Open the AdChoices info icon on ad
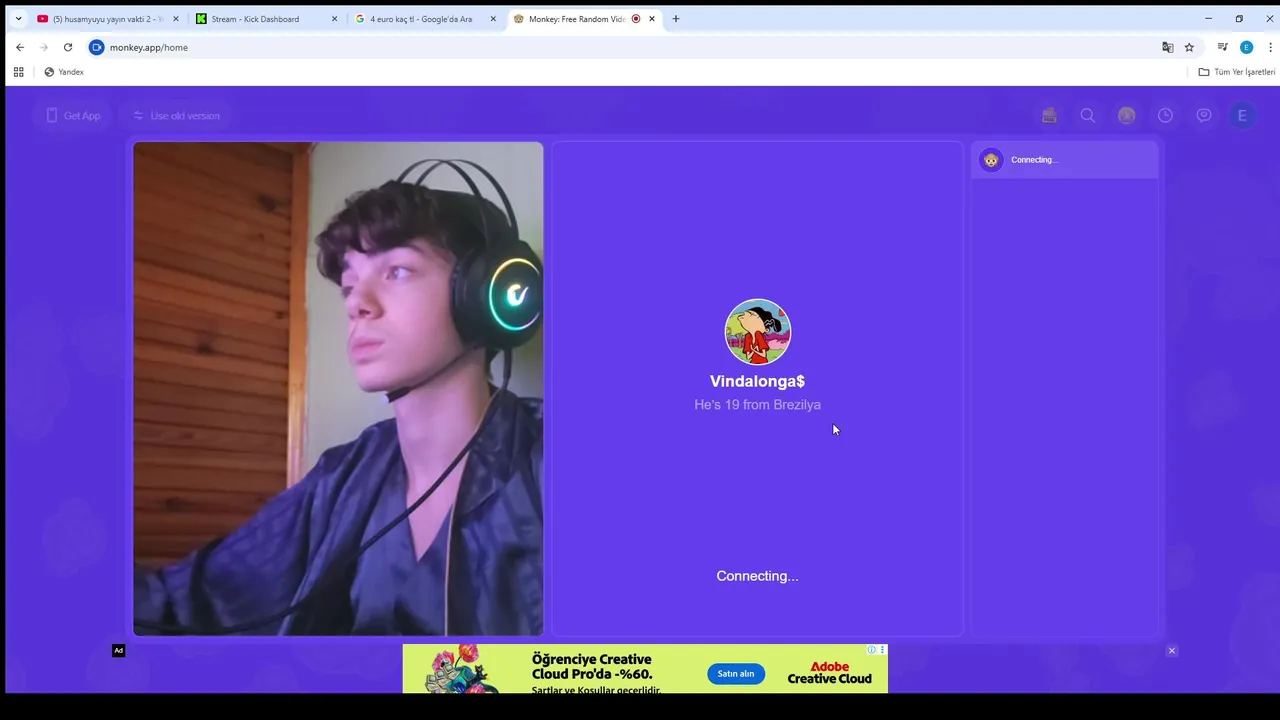Viewport: 1280px width, 720px height. tap(872, 650)
